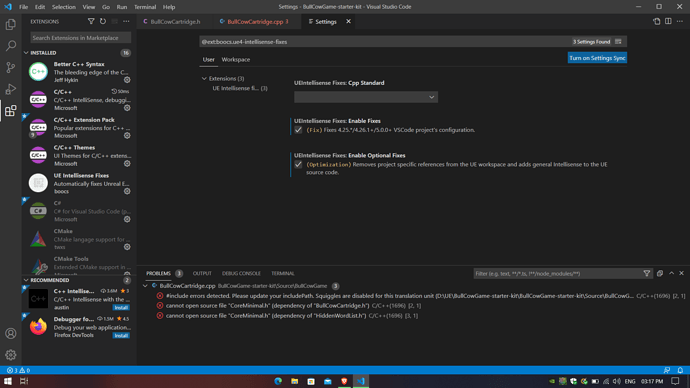
Task: Focus Search Extensions in Marketplace field
Action: [x=81, y=38]
